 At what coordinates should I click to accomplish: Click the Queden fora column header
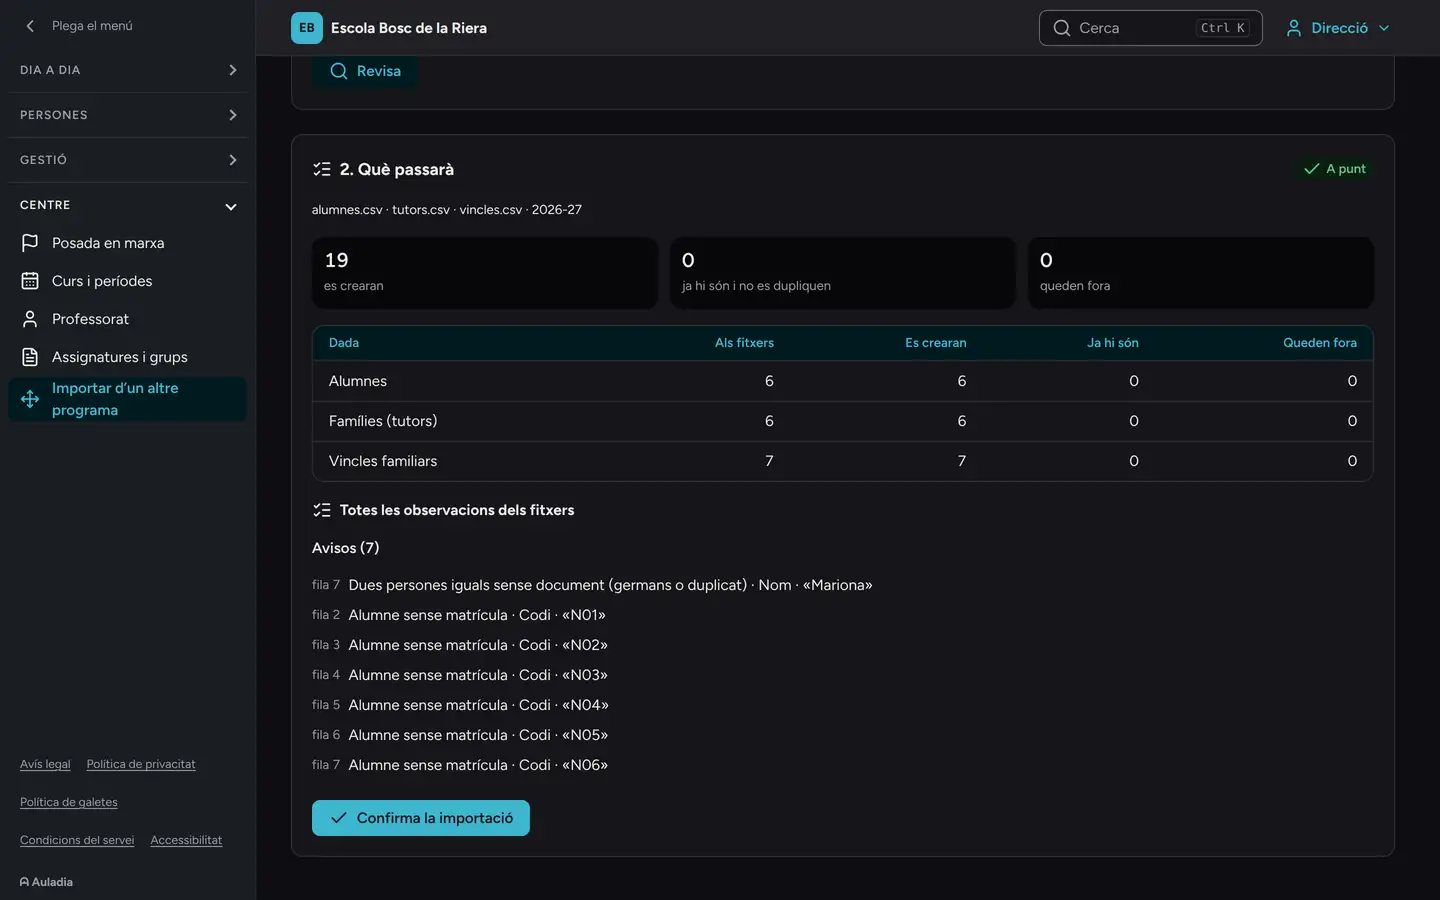(1320, 343)
